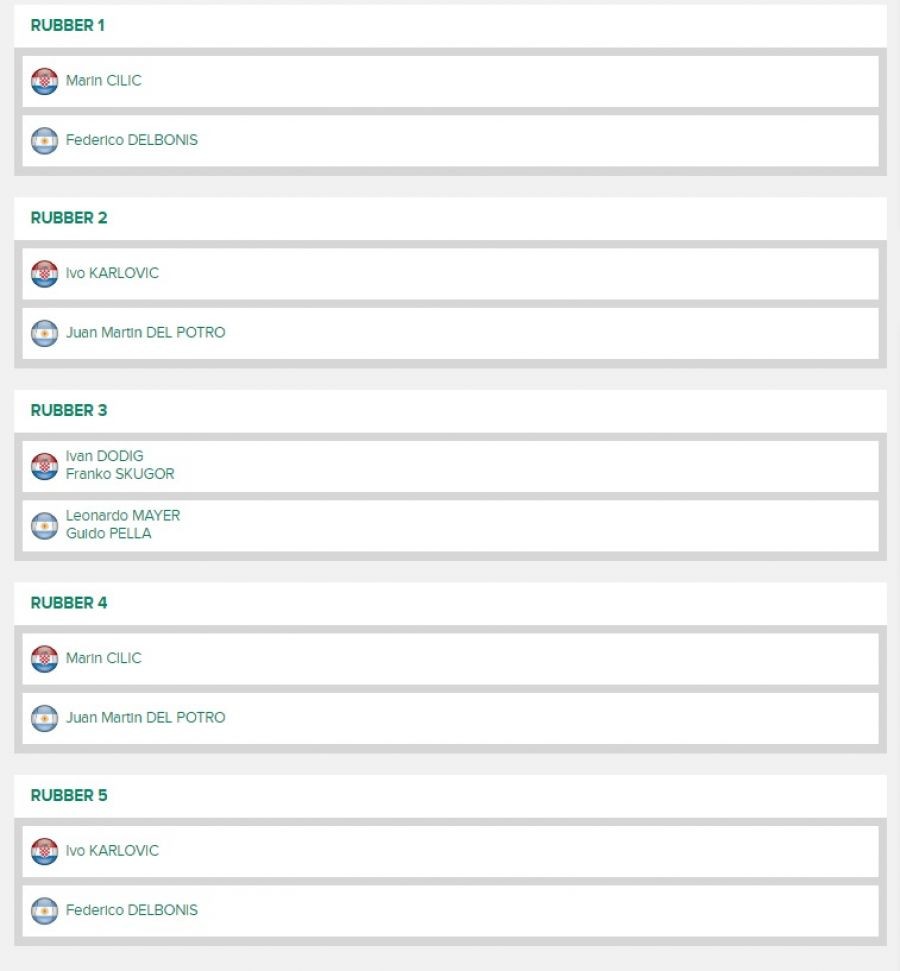Open Marin CILIC player link in Rubber 1
Viewport: 900px width, 971px height.
tap(104, 81)
